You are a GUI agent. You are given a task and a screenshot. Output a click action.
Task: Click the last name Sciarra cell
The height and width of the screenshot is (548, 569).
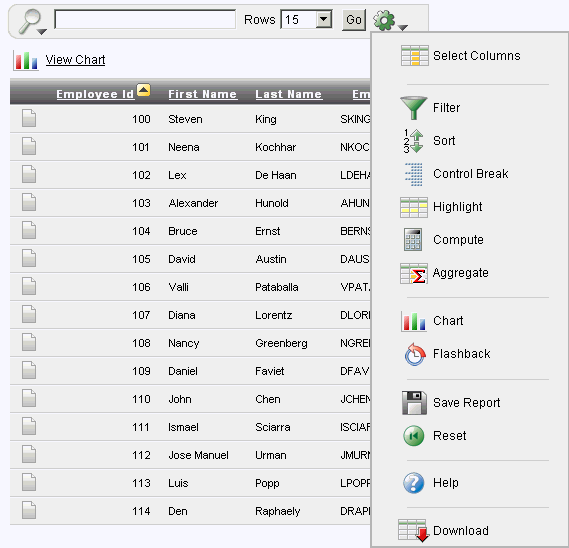coord(273,427)
